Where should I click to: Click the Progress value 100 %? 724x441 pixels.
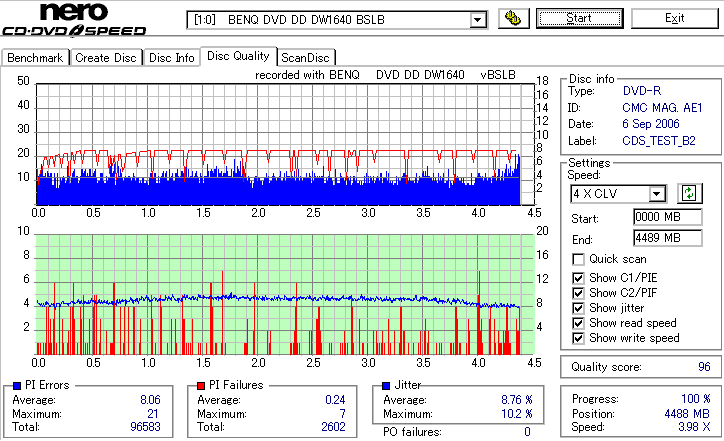point(696,399)
